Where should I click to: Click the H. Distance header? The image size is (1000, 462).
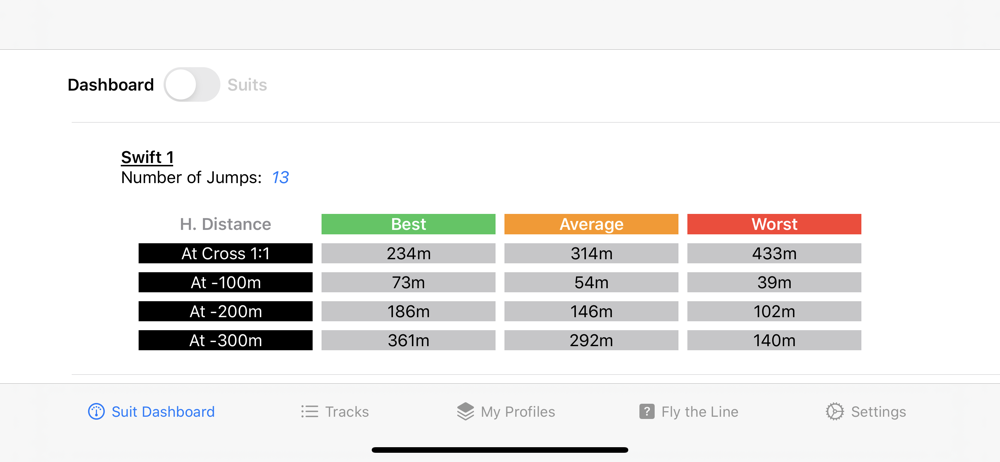(225, 224)
